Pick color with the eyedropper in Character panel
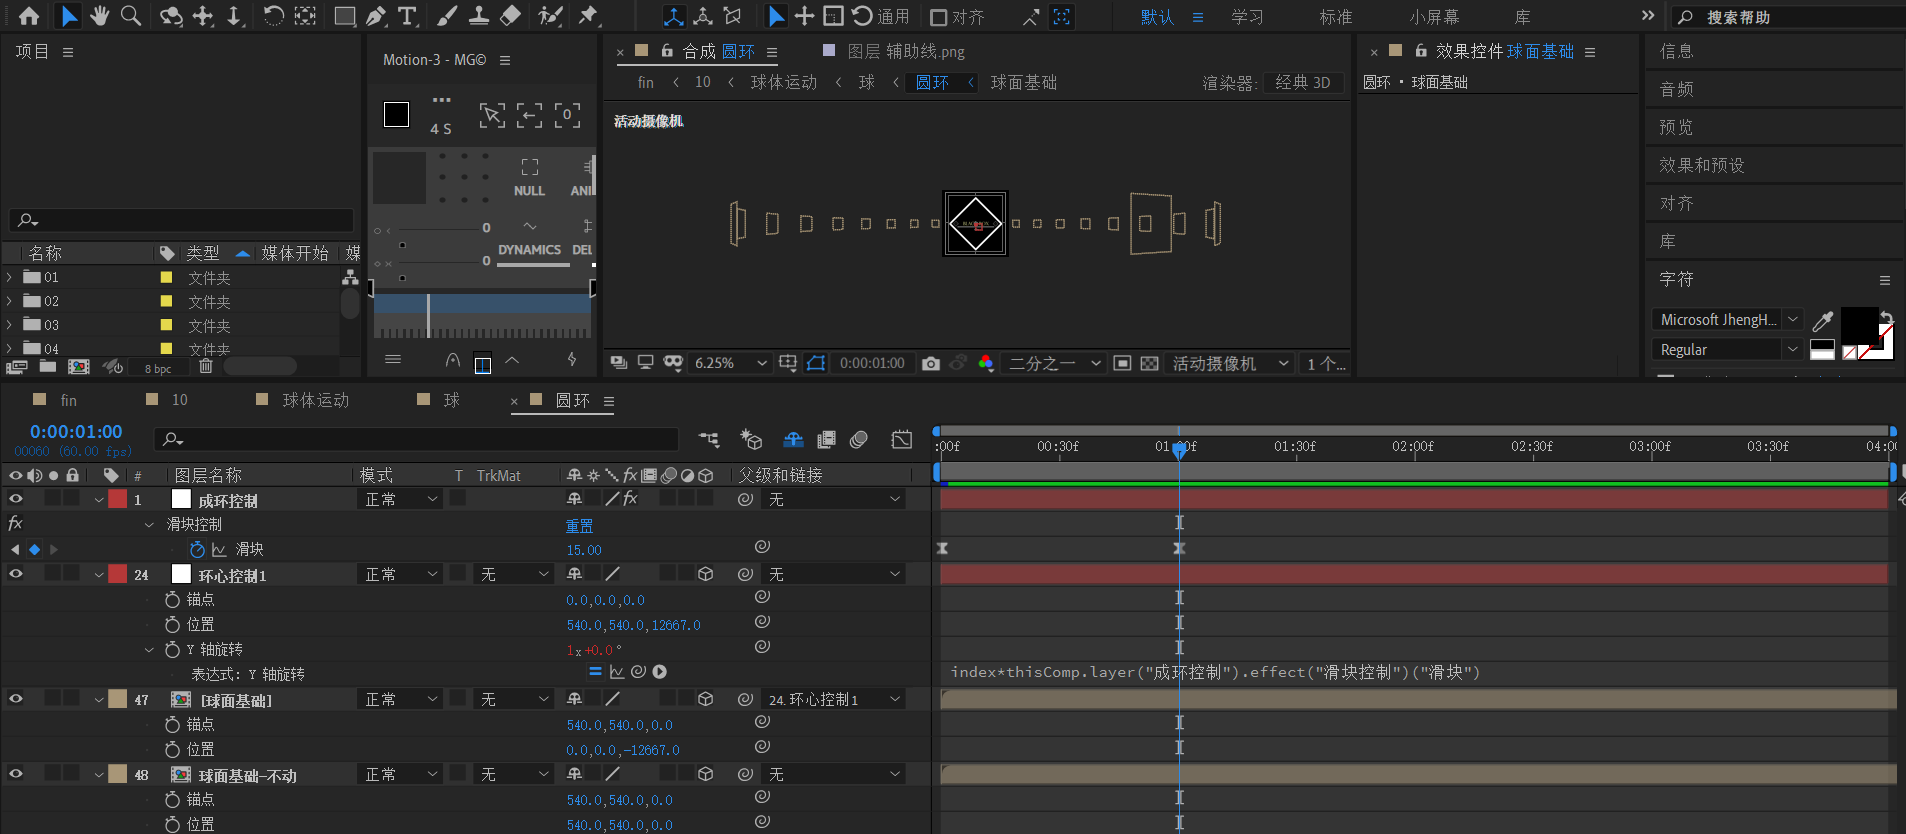This screenshot has height=834, width=1906. click(1823, 321)
